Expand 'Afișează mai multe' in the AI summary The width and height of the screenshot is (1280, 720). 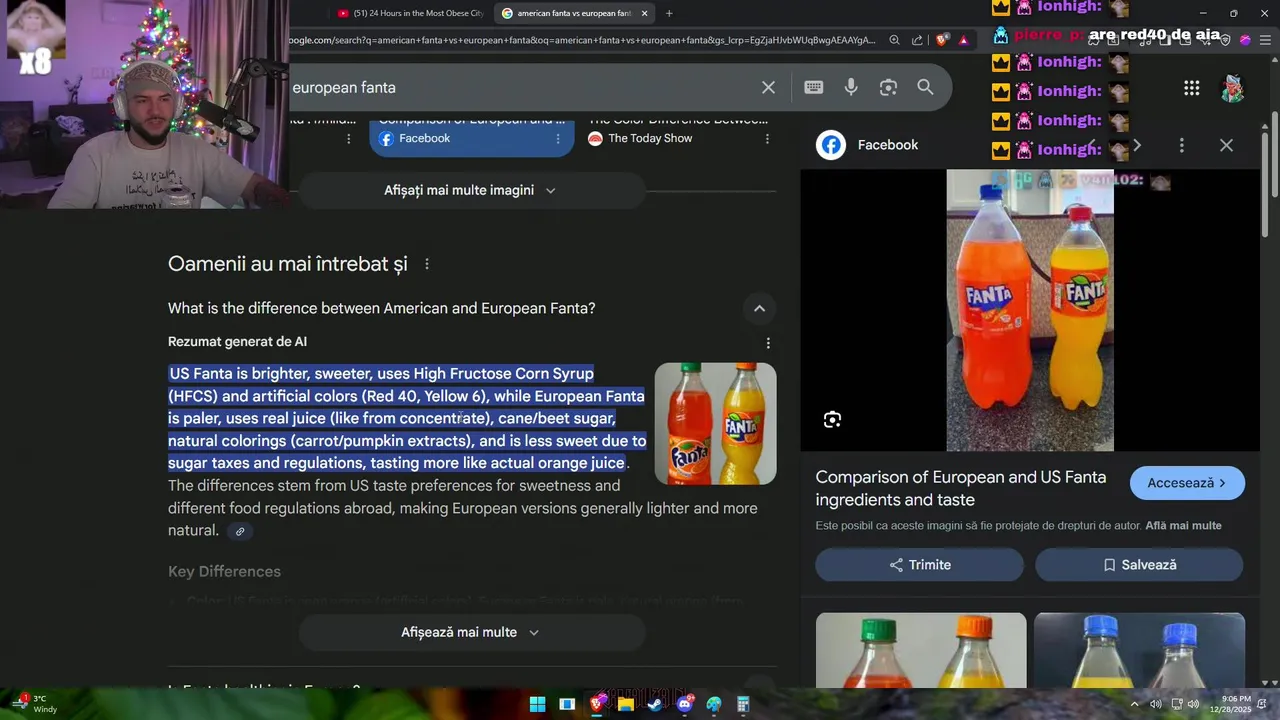(x=471, y=632)
